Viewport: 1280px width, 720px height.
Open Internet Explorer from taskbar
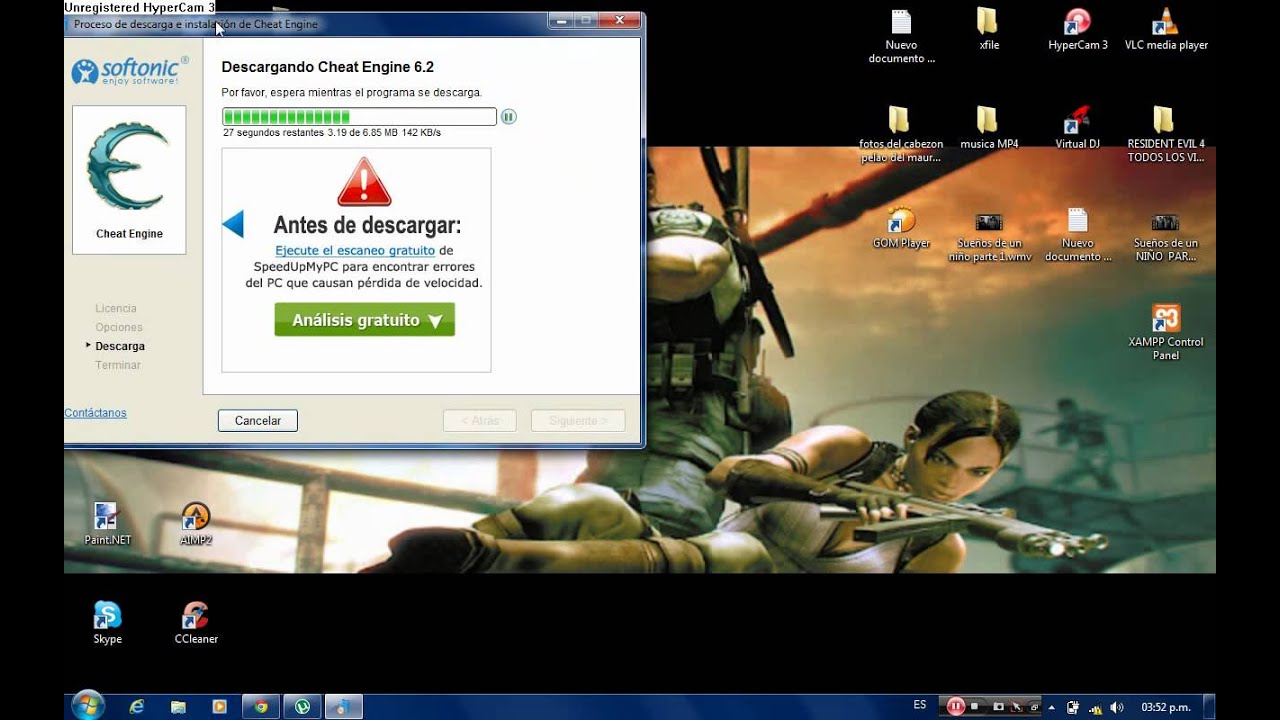(x=136, y=707)
